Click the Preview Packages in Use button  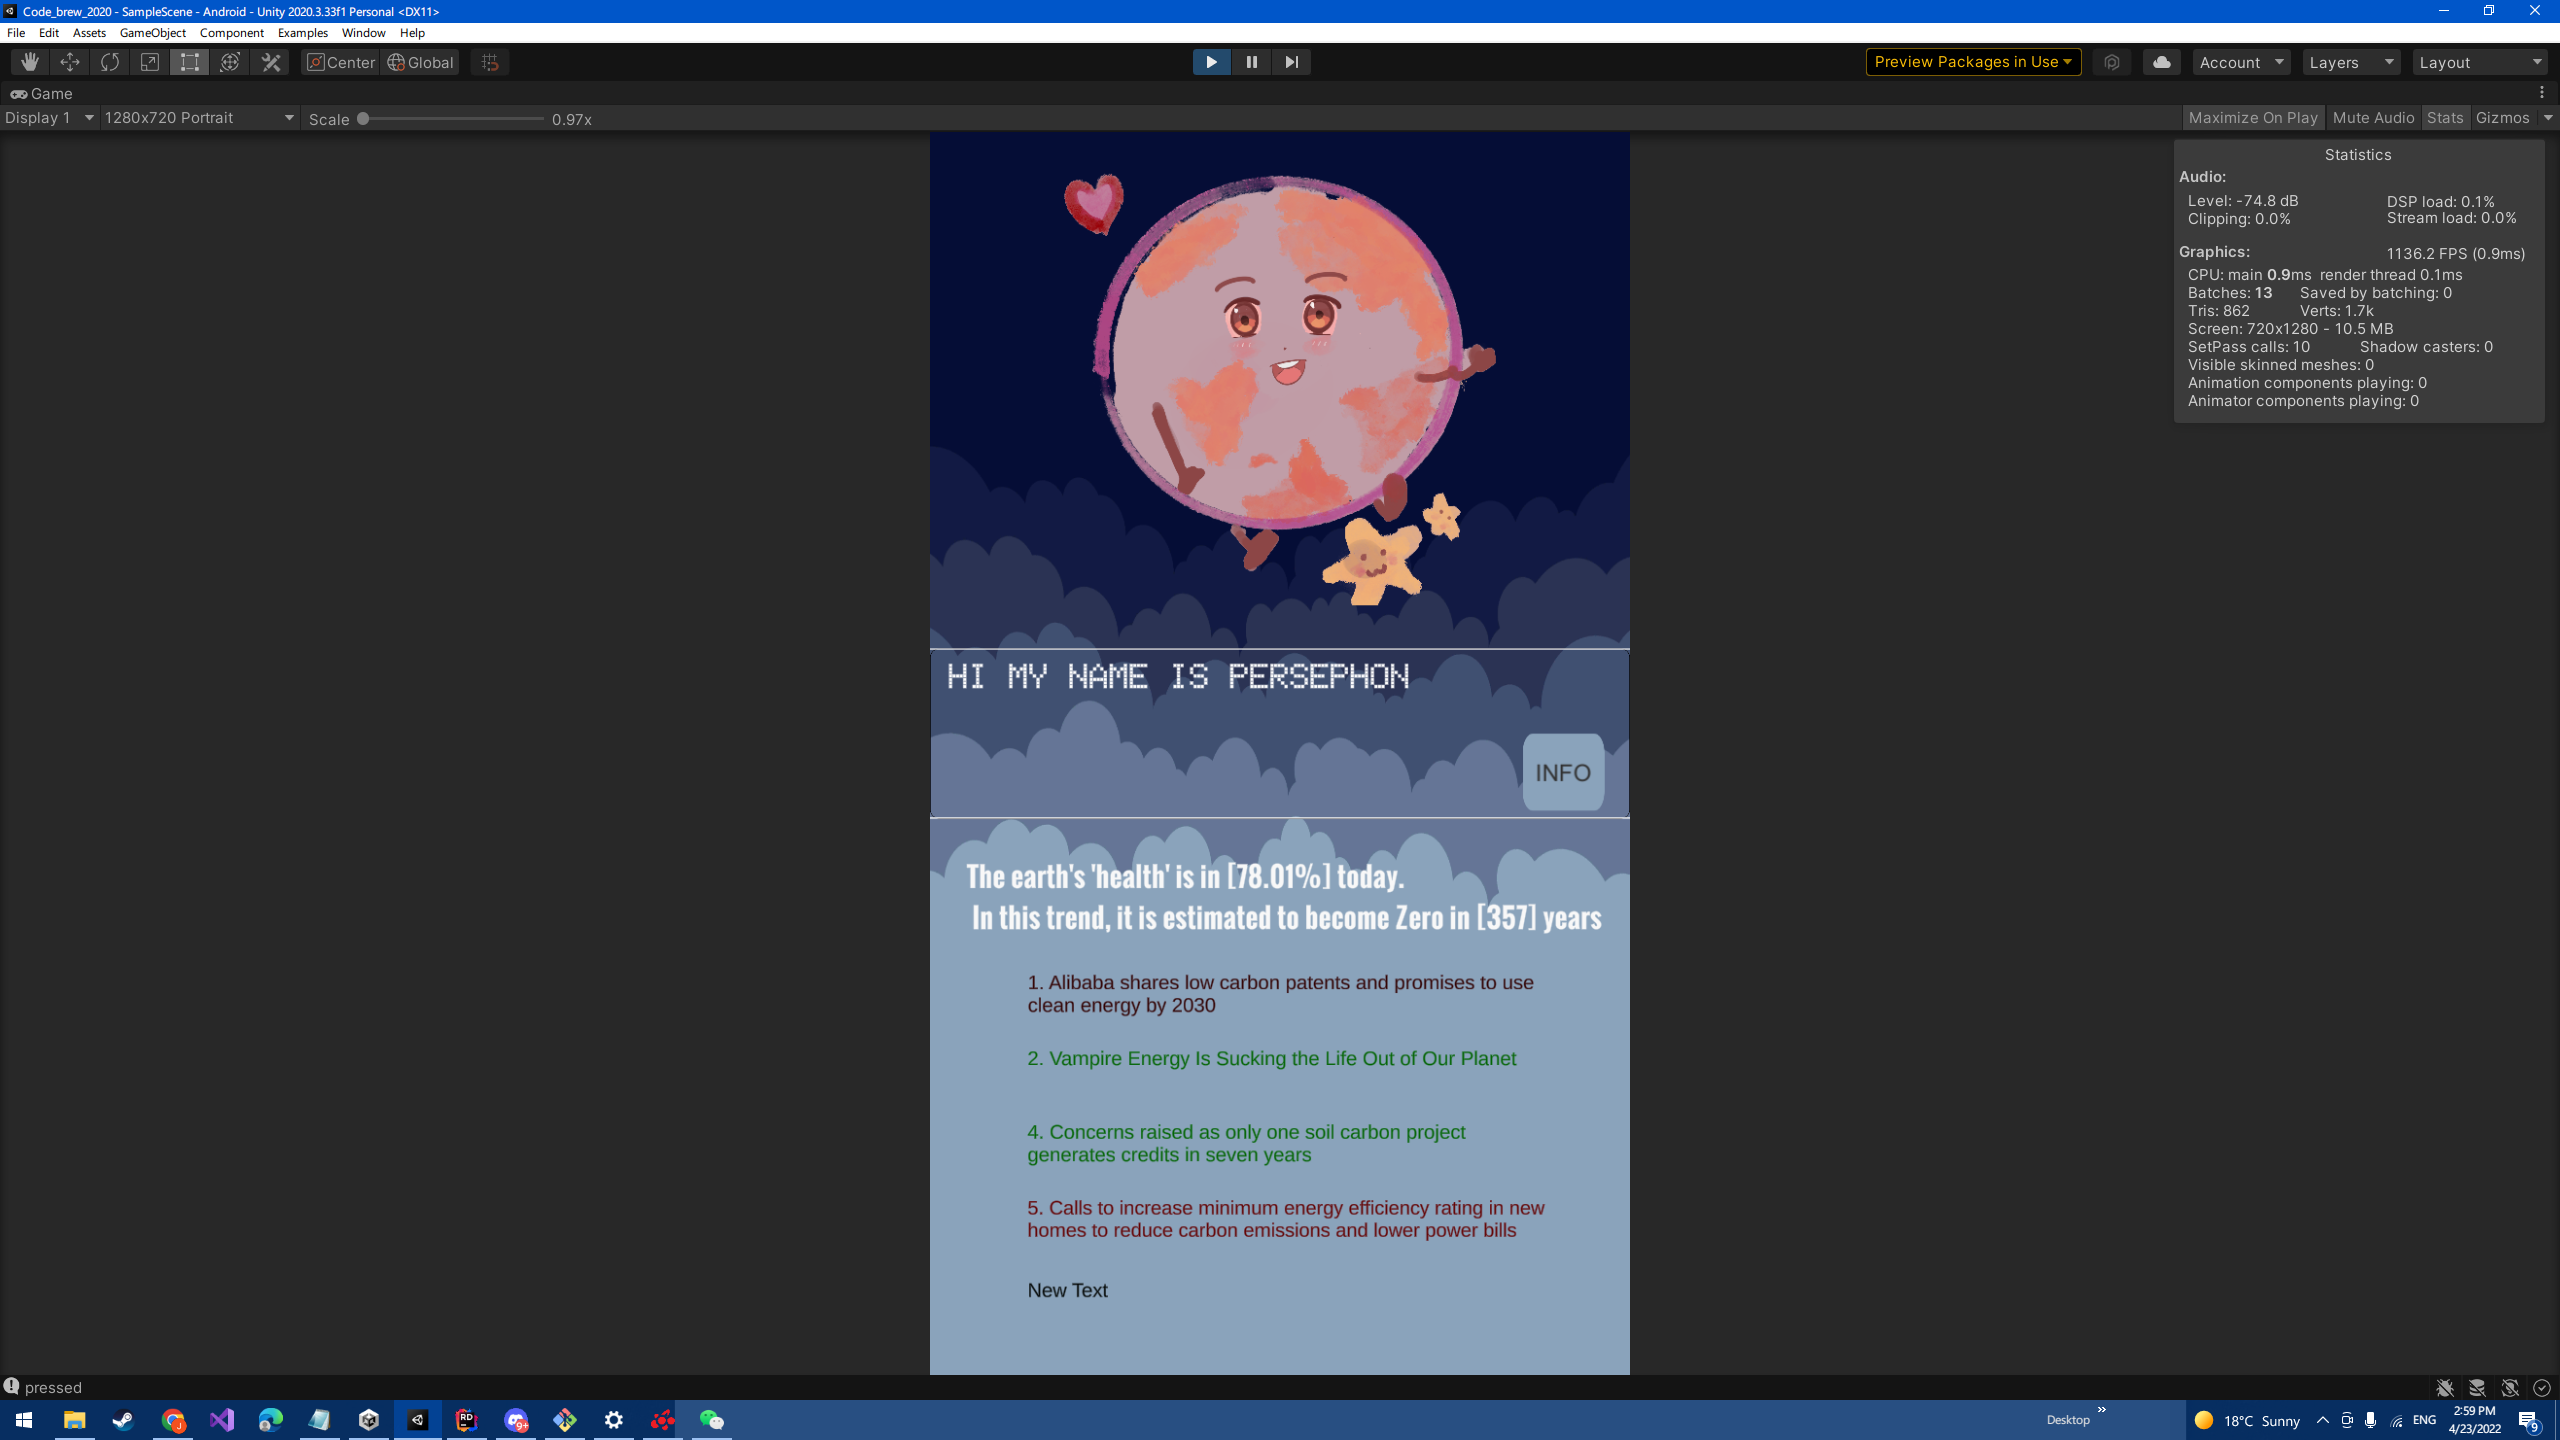tap(1972, 62)
